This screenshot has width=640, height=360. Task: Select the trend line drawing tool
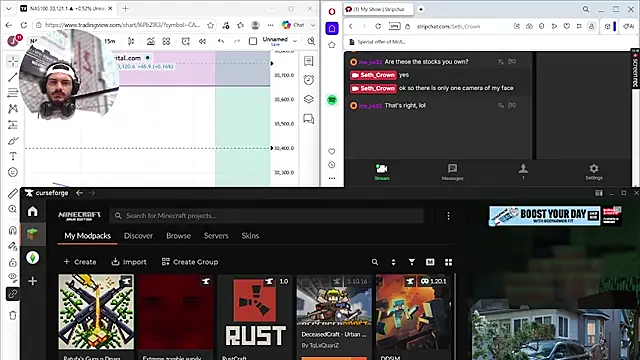point(13,77)
